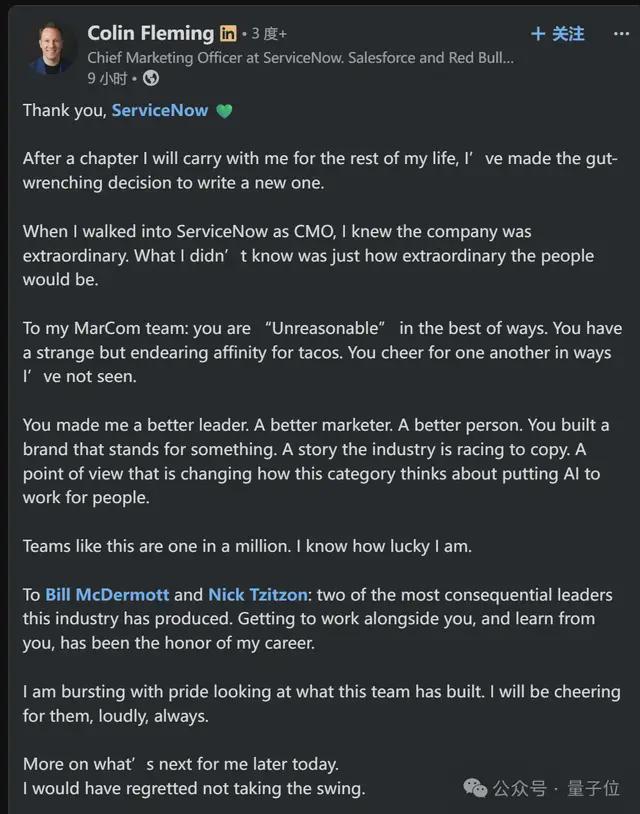Click the Colin Fleming name link

click(151, 33)
